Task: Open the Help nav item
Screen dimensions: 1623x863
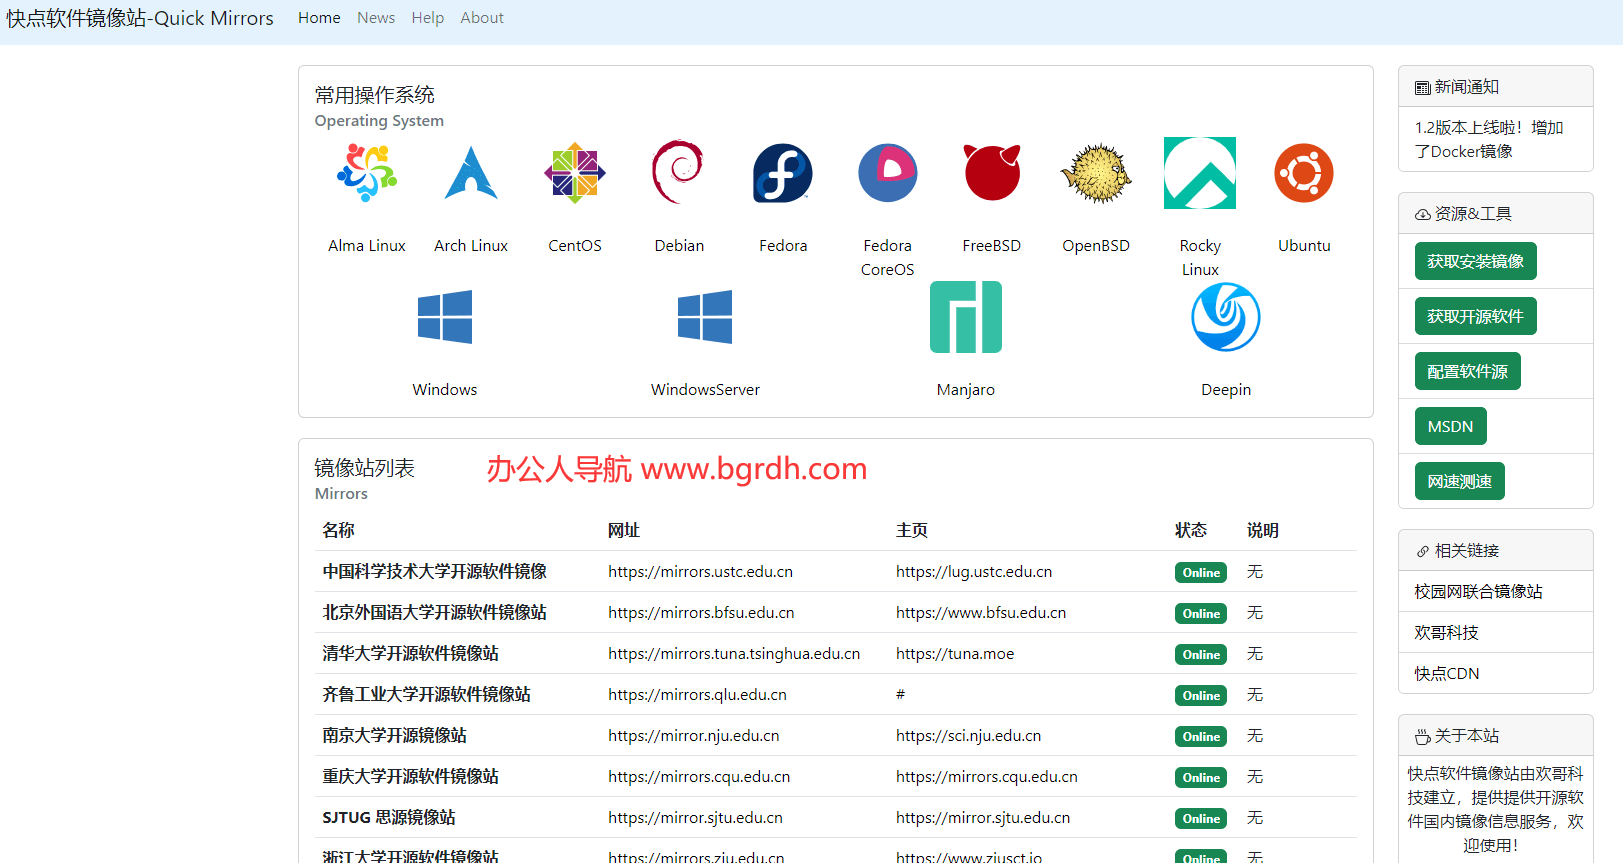Action: [x=428, y=18]
